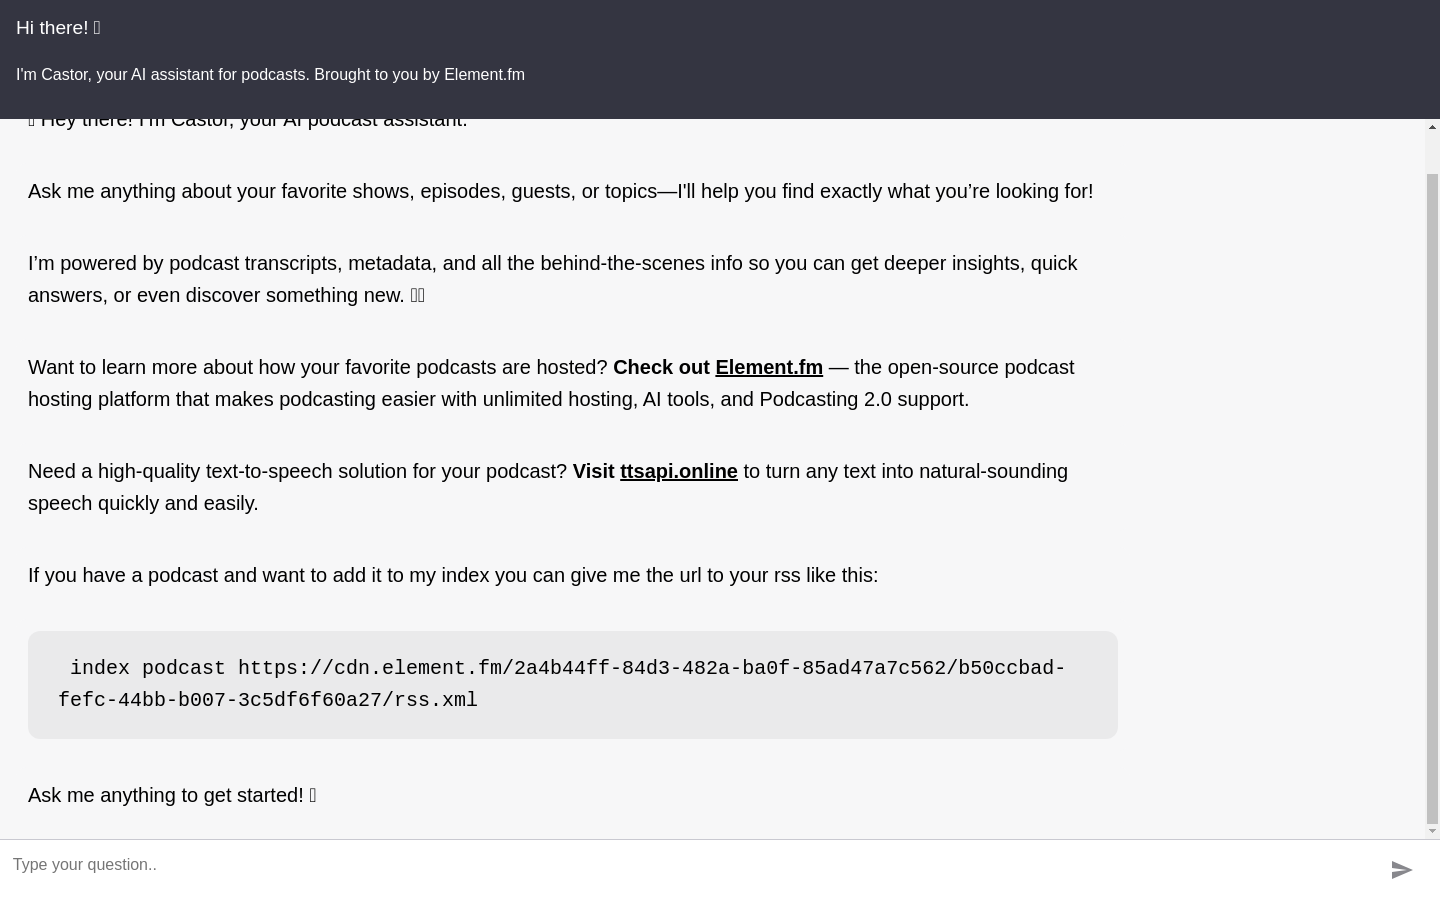Open the ttsapi.online link
The image size is (1440, 900).
tap(679, 471)
